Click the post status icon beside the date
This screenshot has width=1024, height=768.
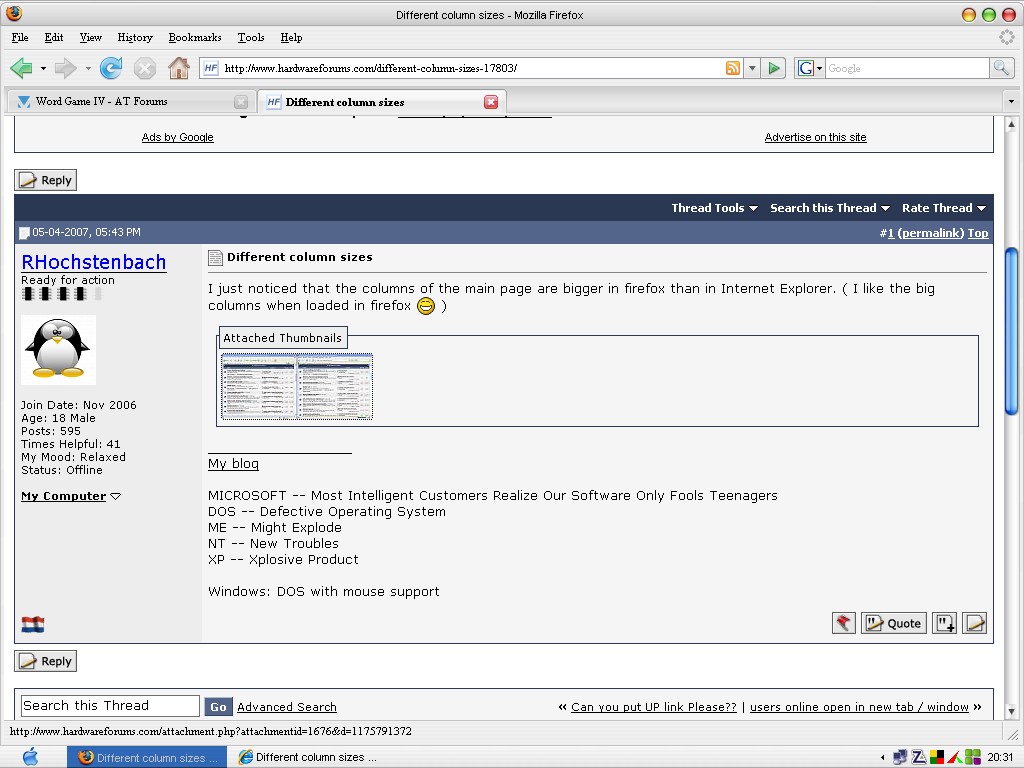24,233
